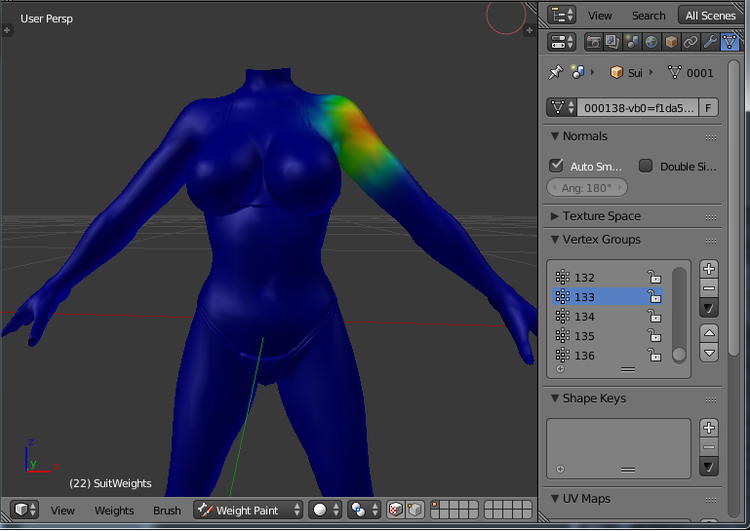Click the Sui object in the breadcrumb
The height and width of the screenshot is (531, 750).
coord(626,73)
